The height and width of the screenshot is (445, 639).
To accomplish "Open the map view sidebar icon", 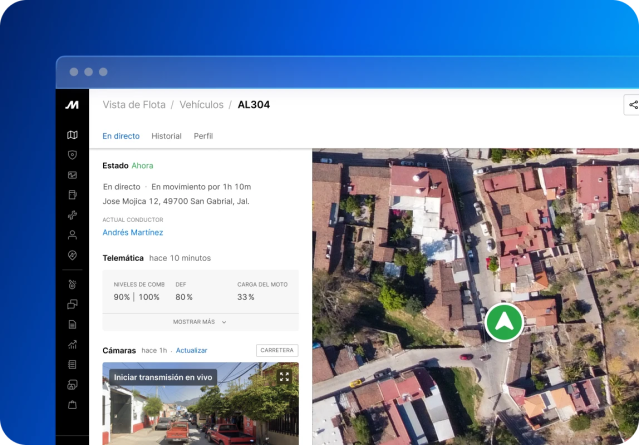I will tap(72, 135).
